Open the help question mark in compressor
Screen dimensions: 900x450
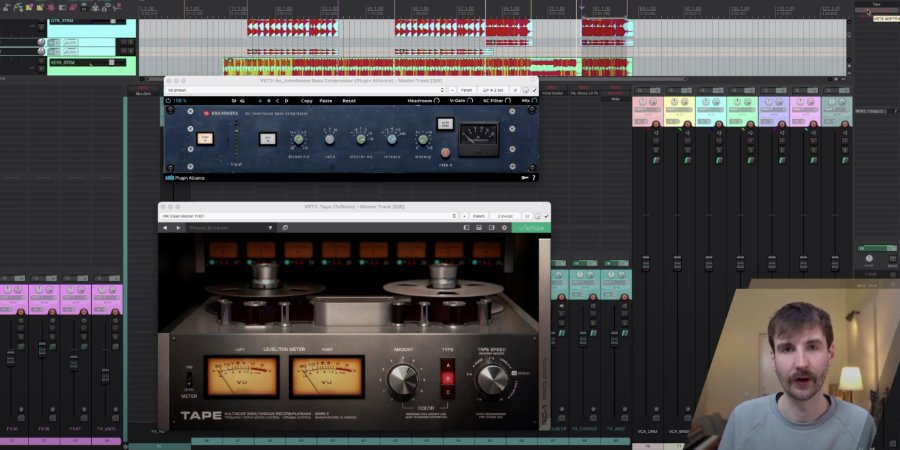pyautogui.click(x=533, y=178)
